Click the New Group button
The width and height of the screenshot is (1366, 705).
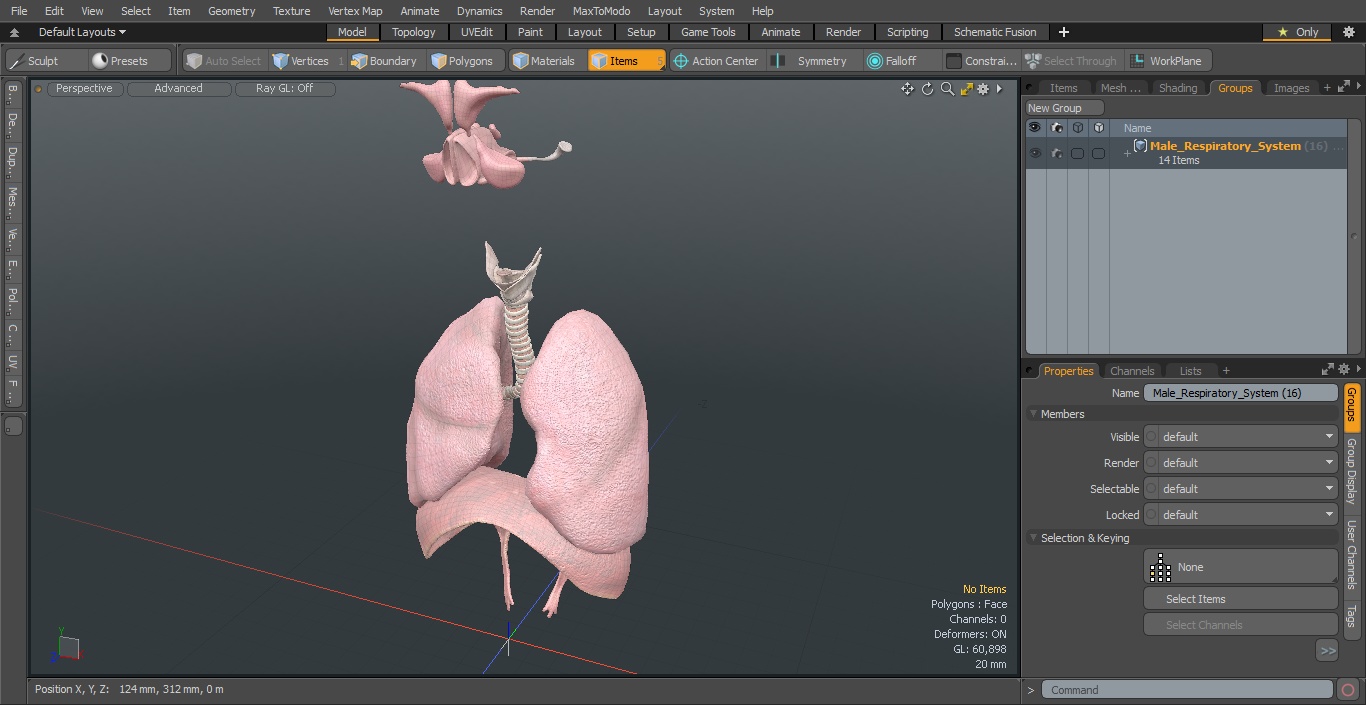click(1064, 108)
